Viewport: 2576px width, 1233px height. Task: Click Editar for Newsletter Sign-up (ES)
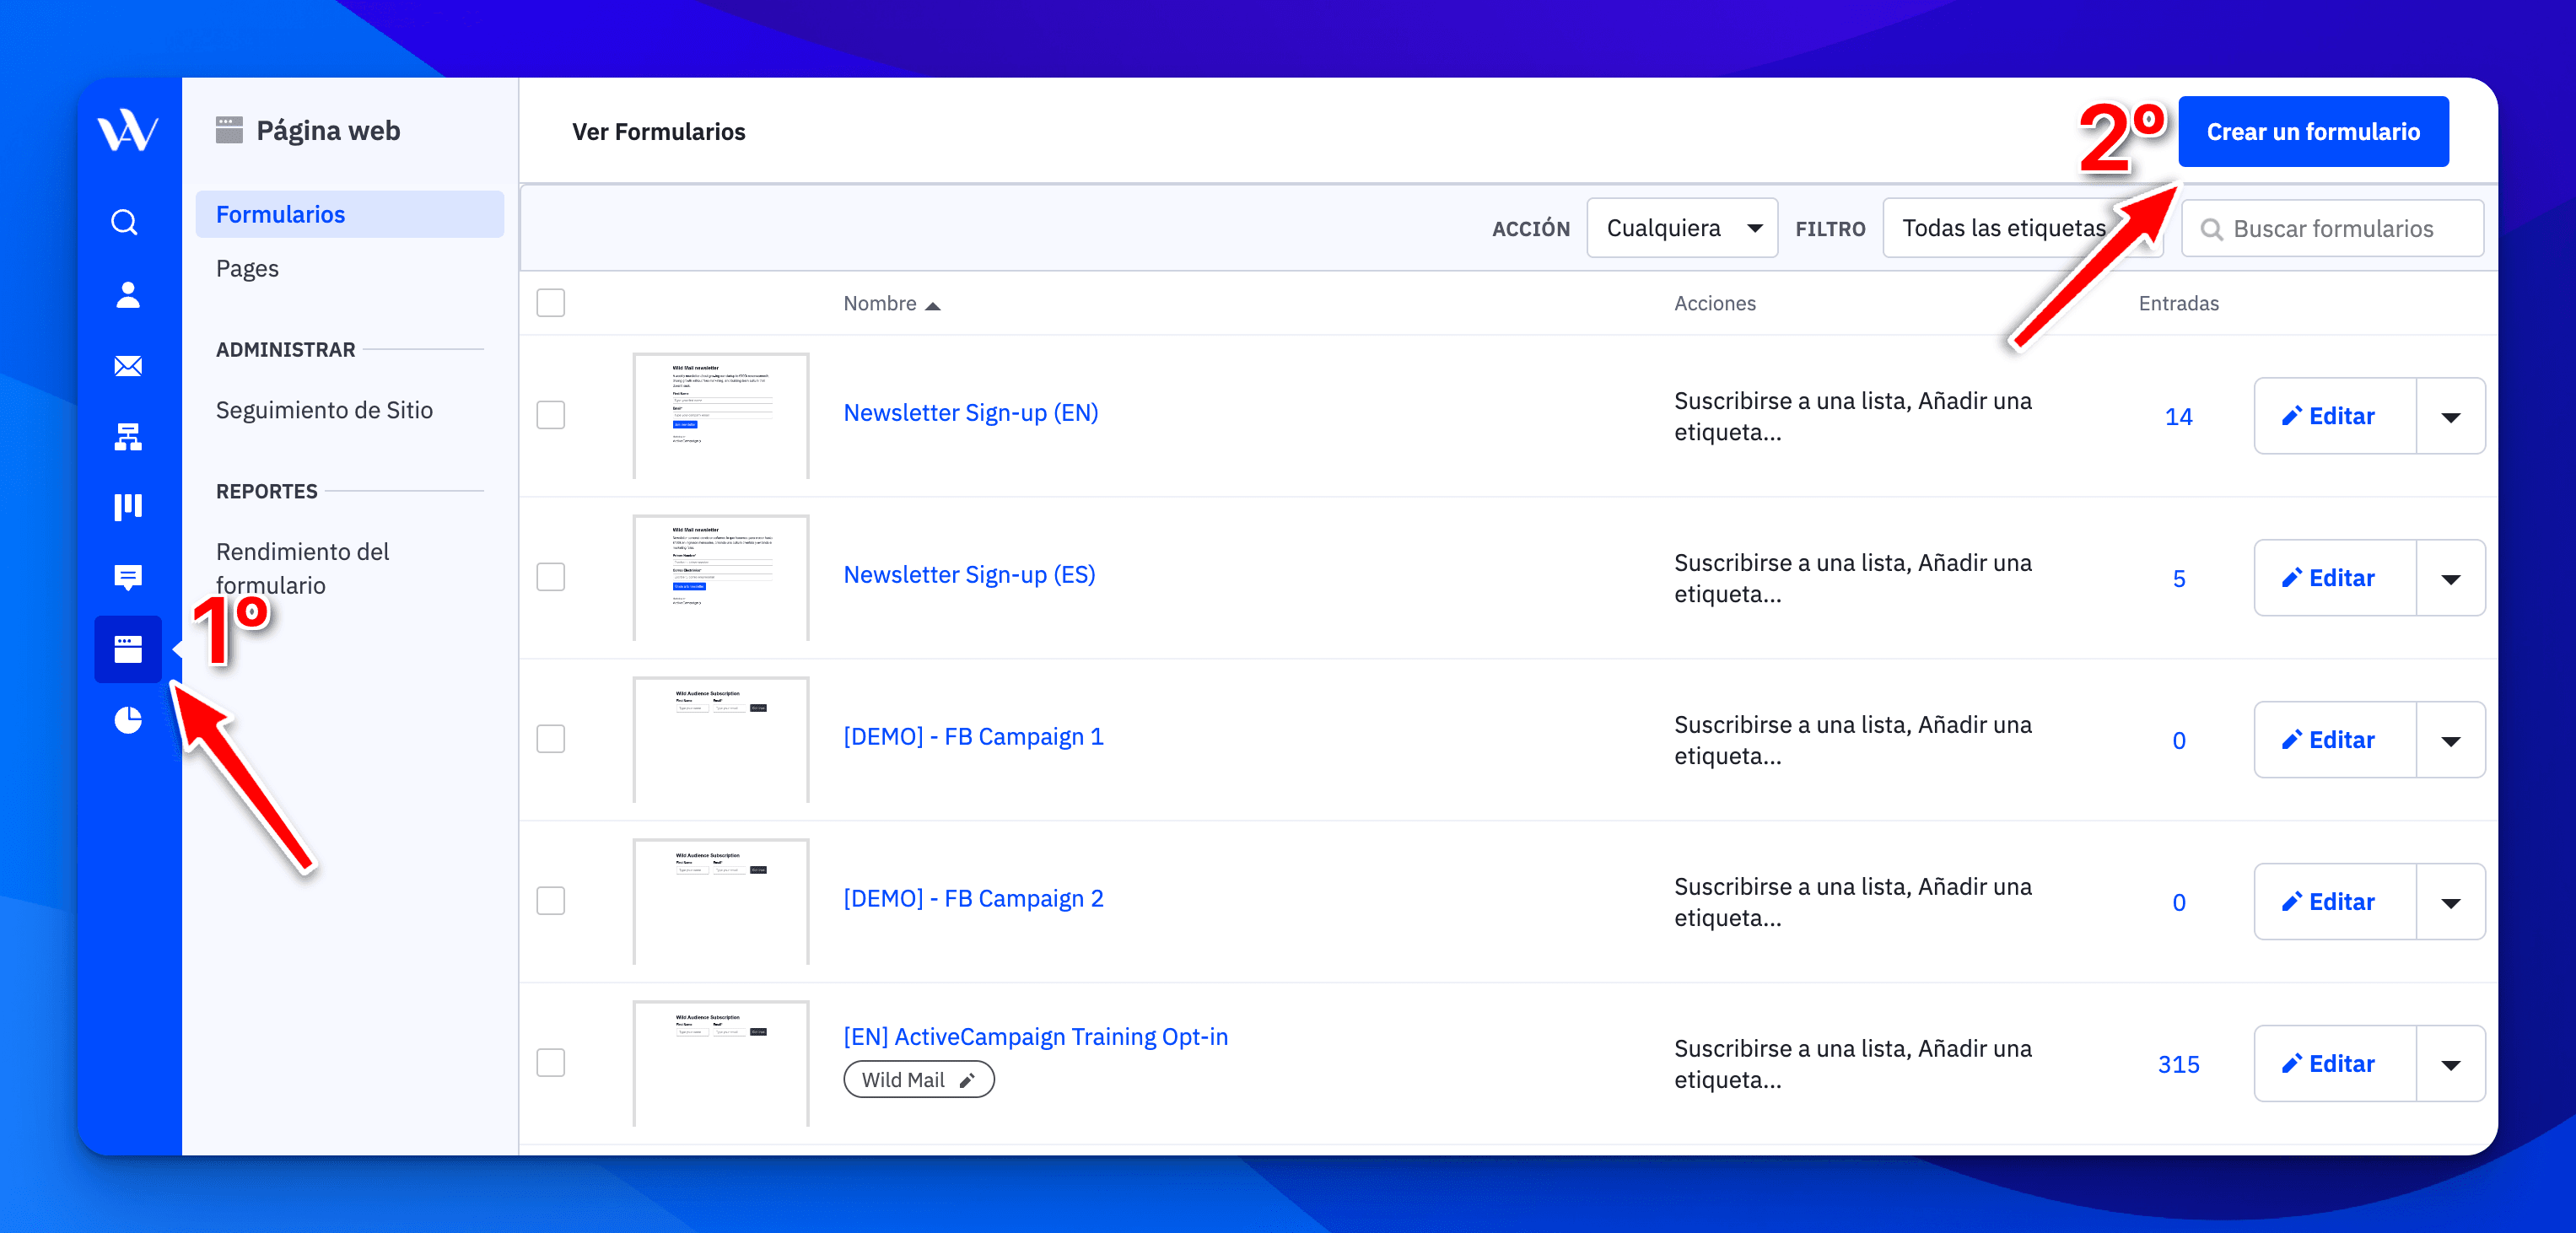2335,578
